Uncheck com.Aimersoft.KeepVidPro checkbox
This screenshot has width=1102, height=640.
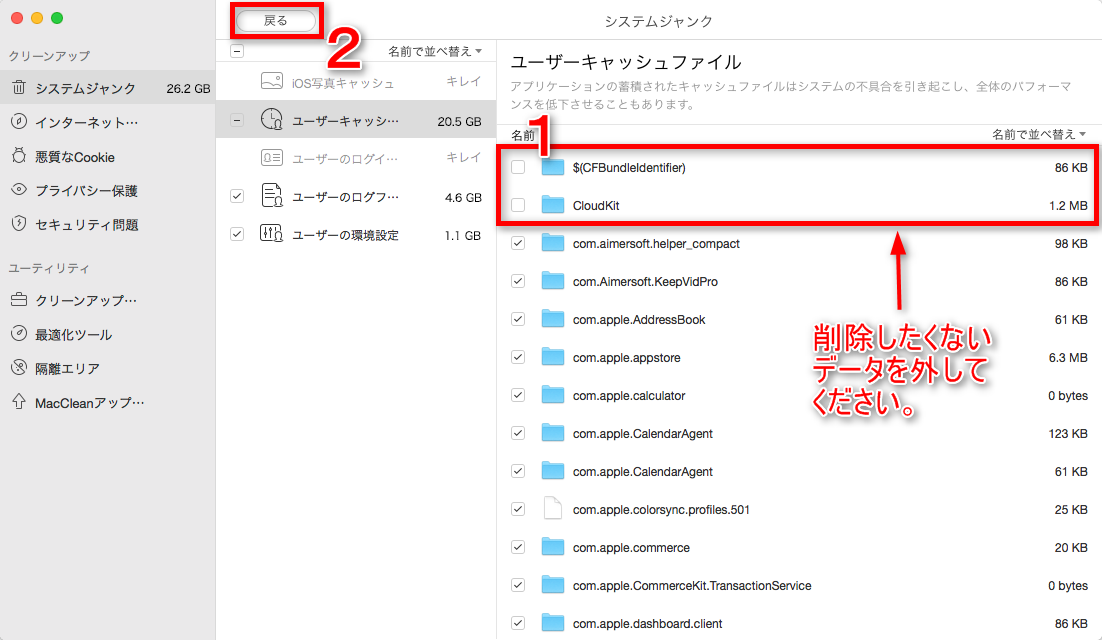518,281
